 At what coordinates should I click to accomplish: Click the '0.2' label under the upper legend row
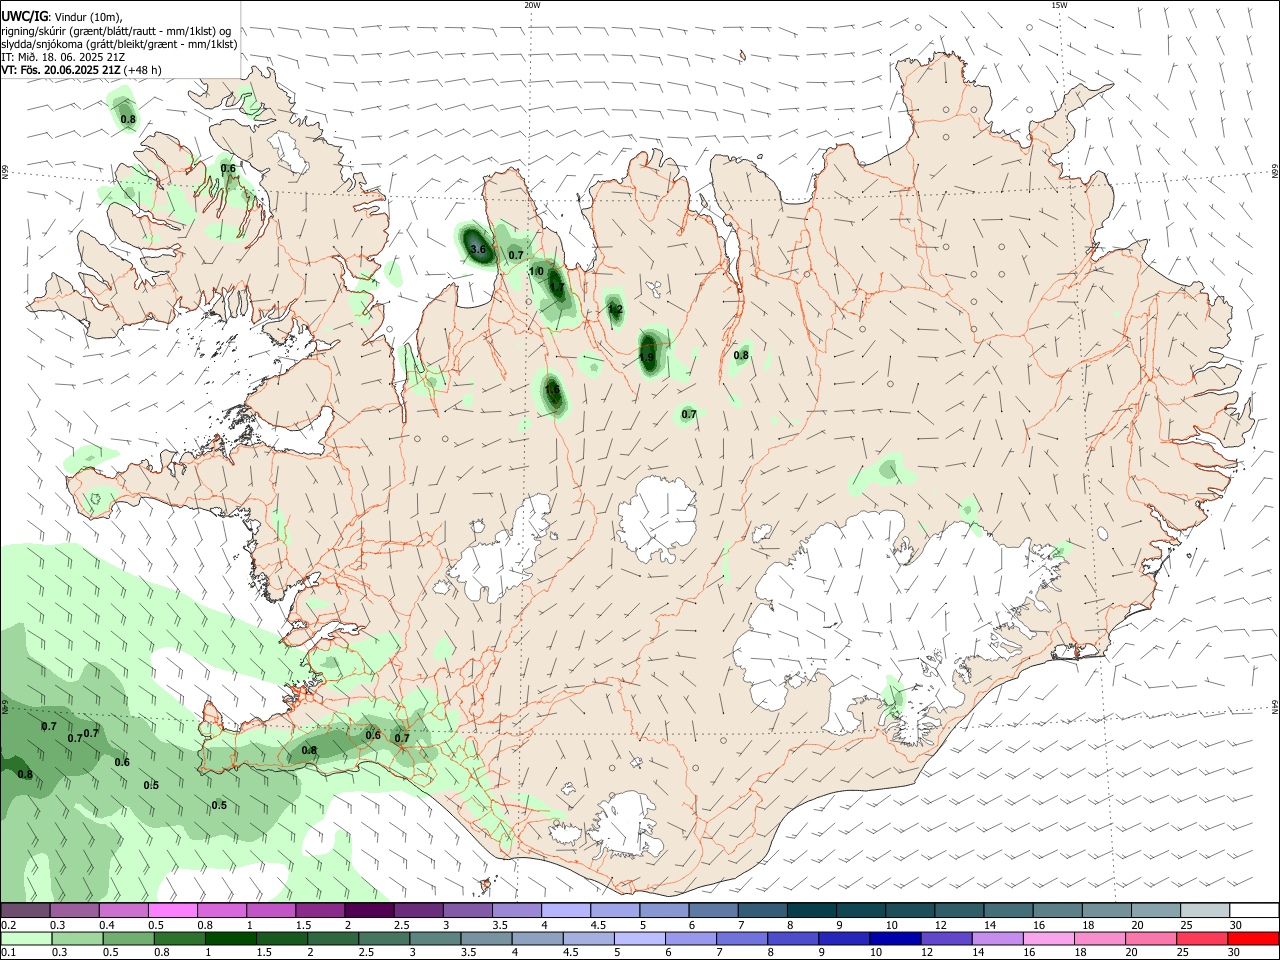[x=8, y=925]
